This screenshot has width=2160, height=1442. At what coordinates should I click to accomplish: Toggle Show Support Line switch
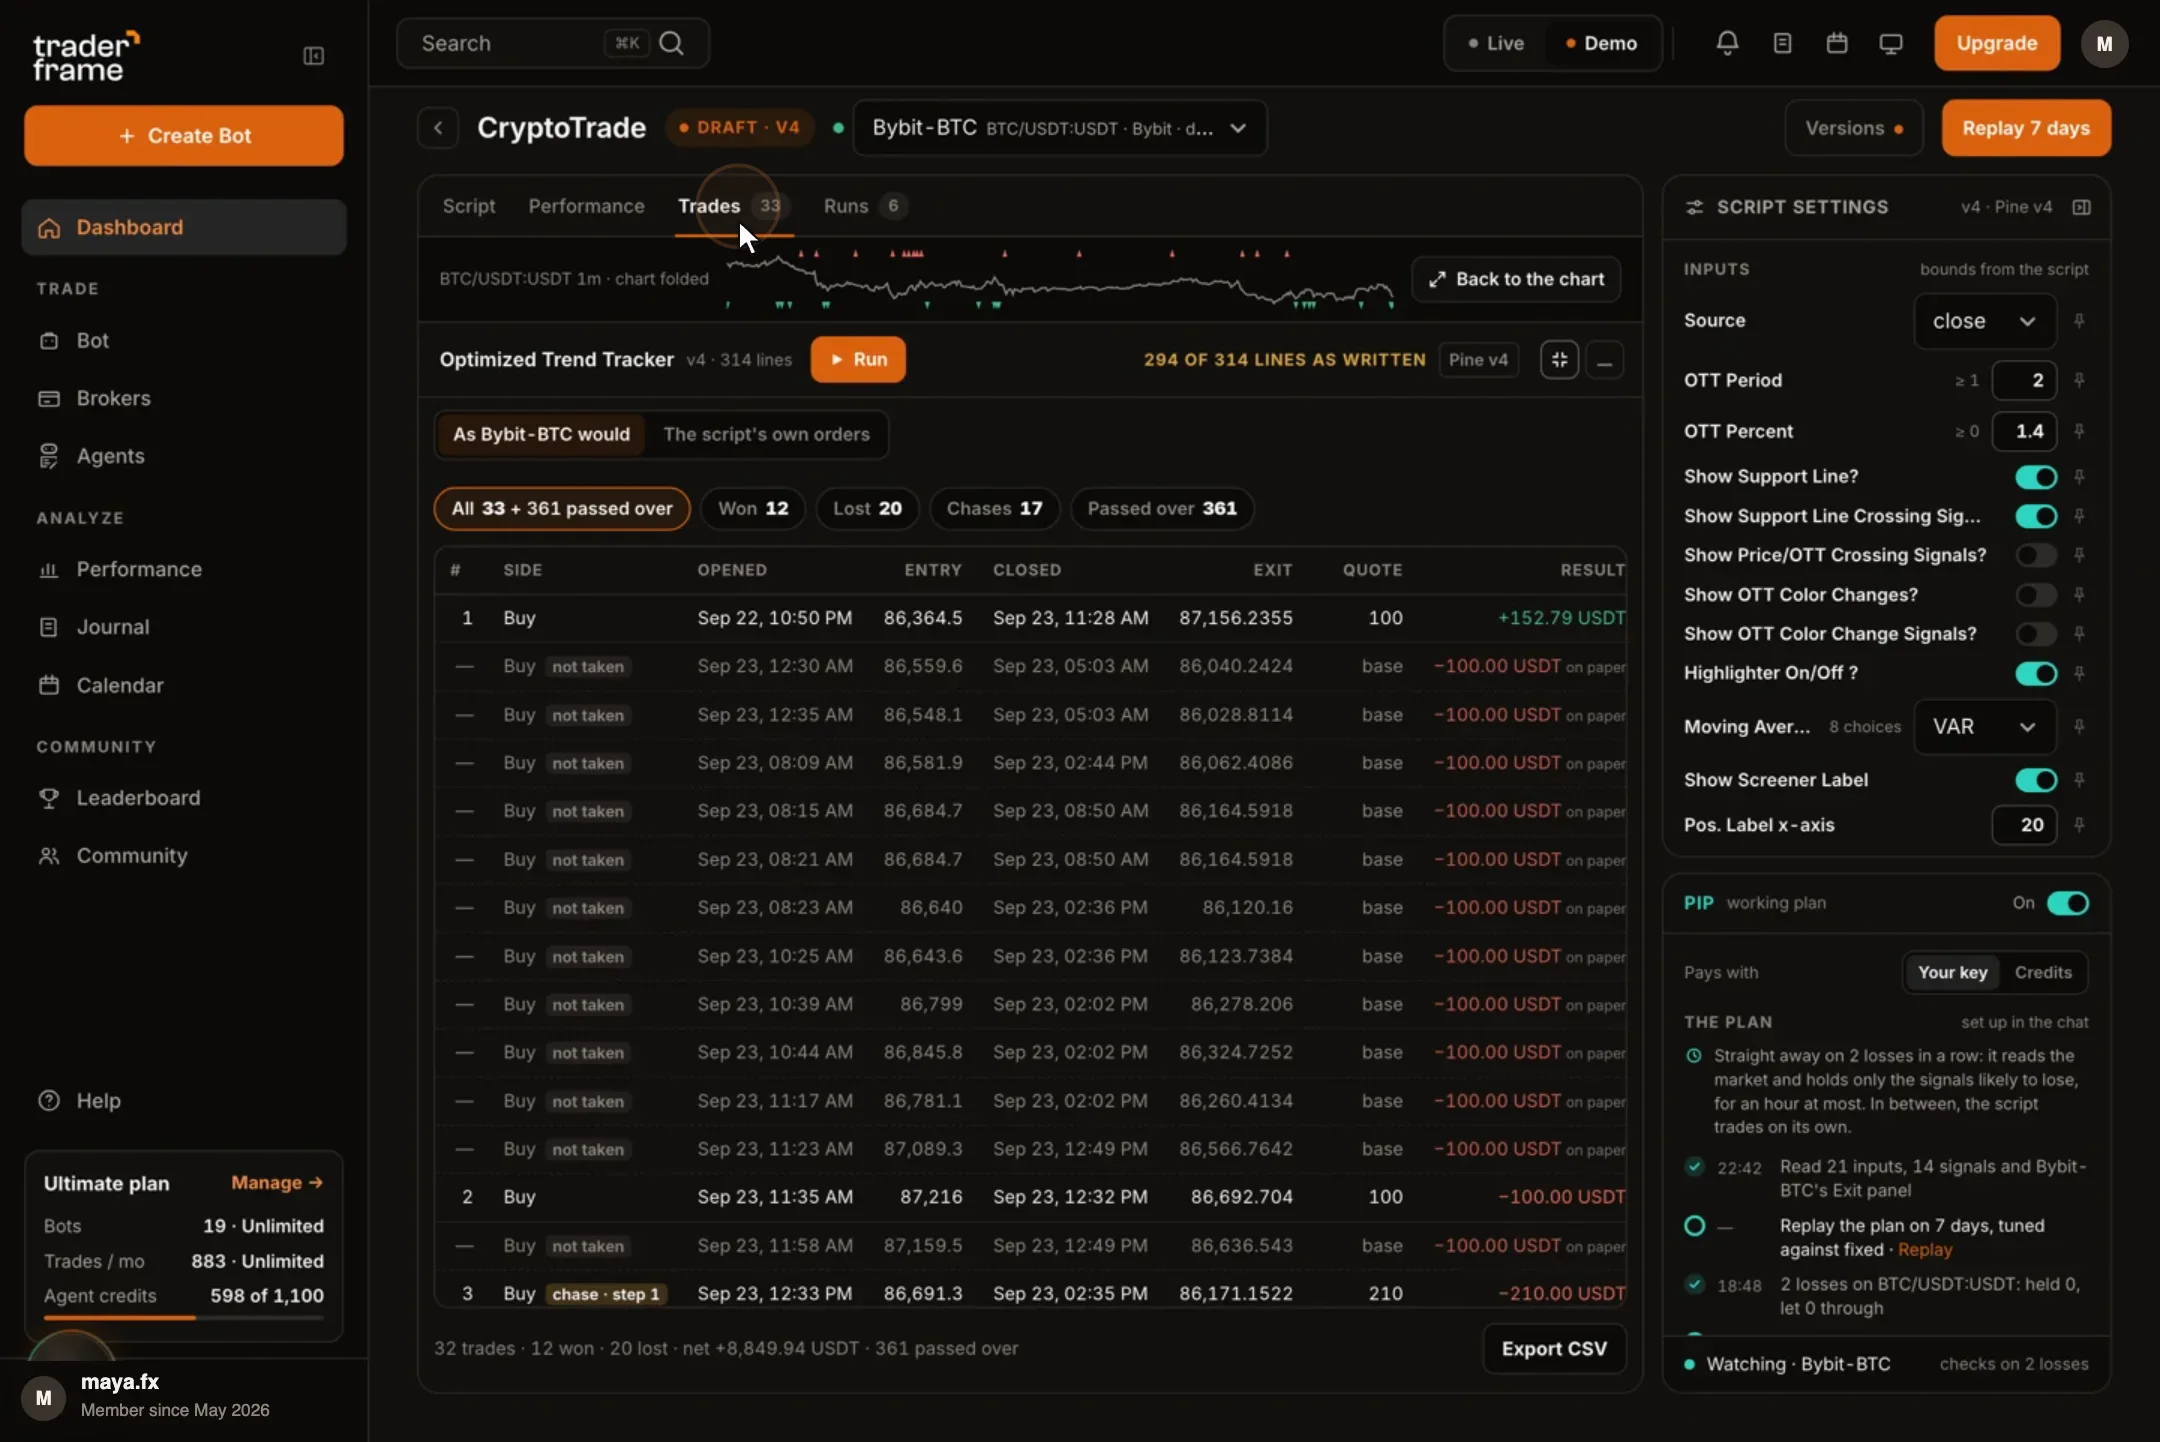click(2036, 477)
